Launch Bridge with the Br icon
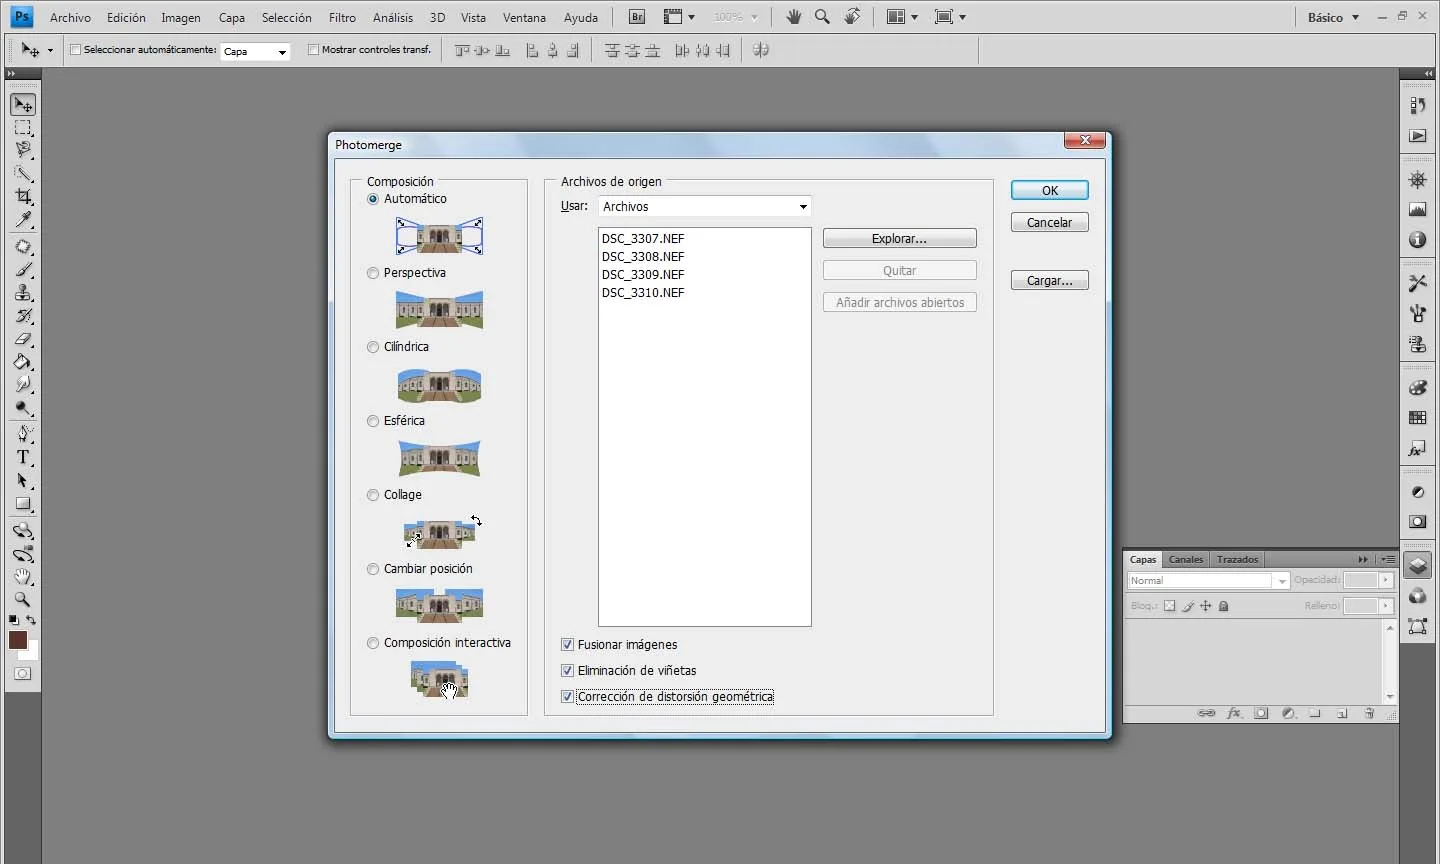The width and height of the screenshot is (1440, 864). (637, 17)
